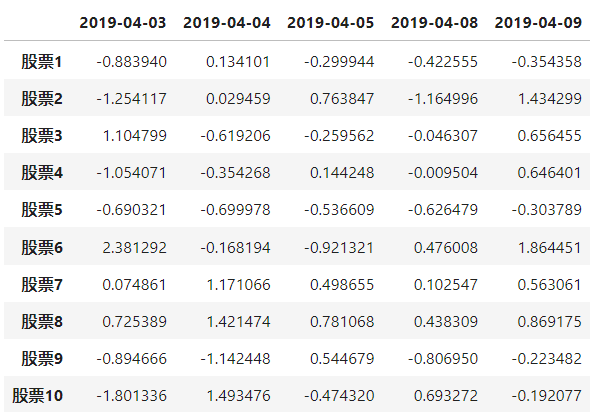Select the 股票7 row label
601x412 pixels.
click(41, 285)
